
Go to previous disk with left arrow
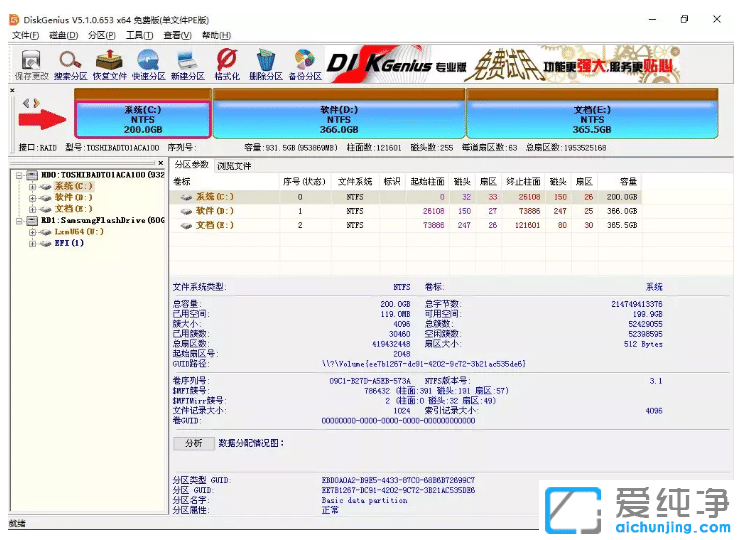(26, 103)
